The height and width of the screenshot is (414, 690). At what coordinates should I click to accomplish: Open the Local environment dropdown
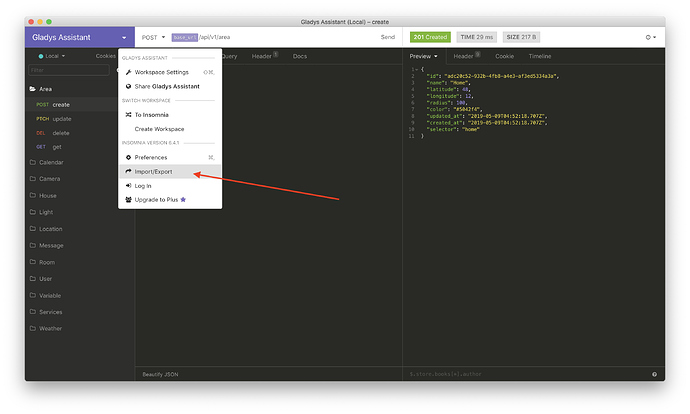pyautogui.click(x=52, y=56)
